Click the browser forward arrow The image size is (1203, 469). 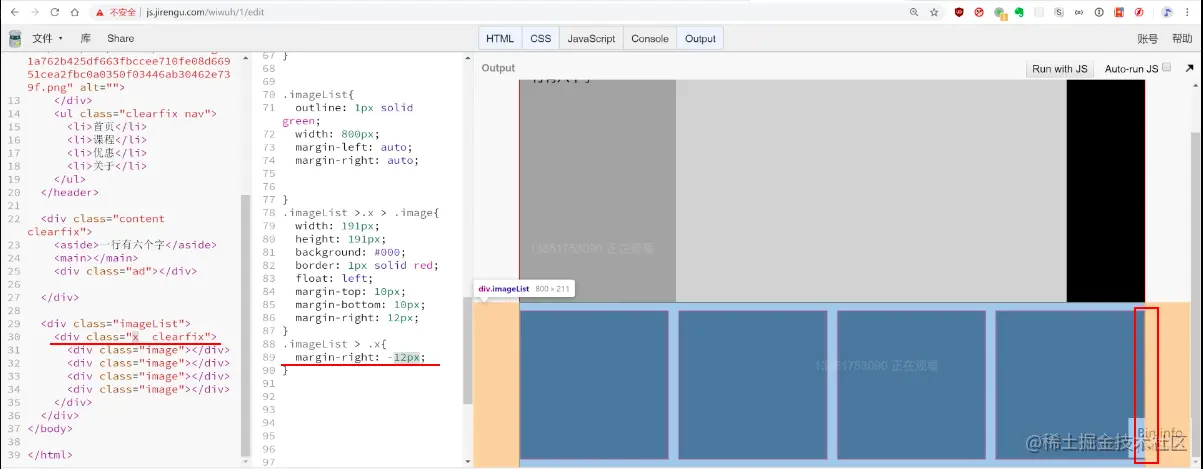point(37,12)
